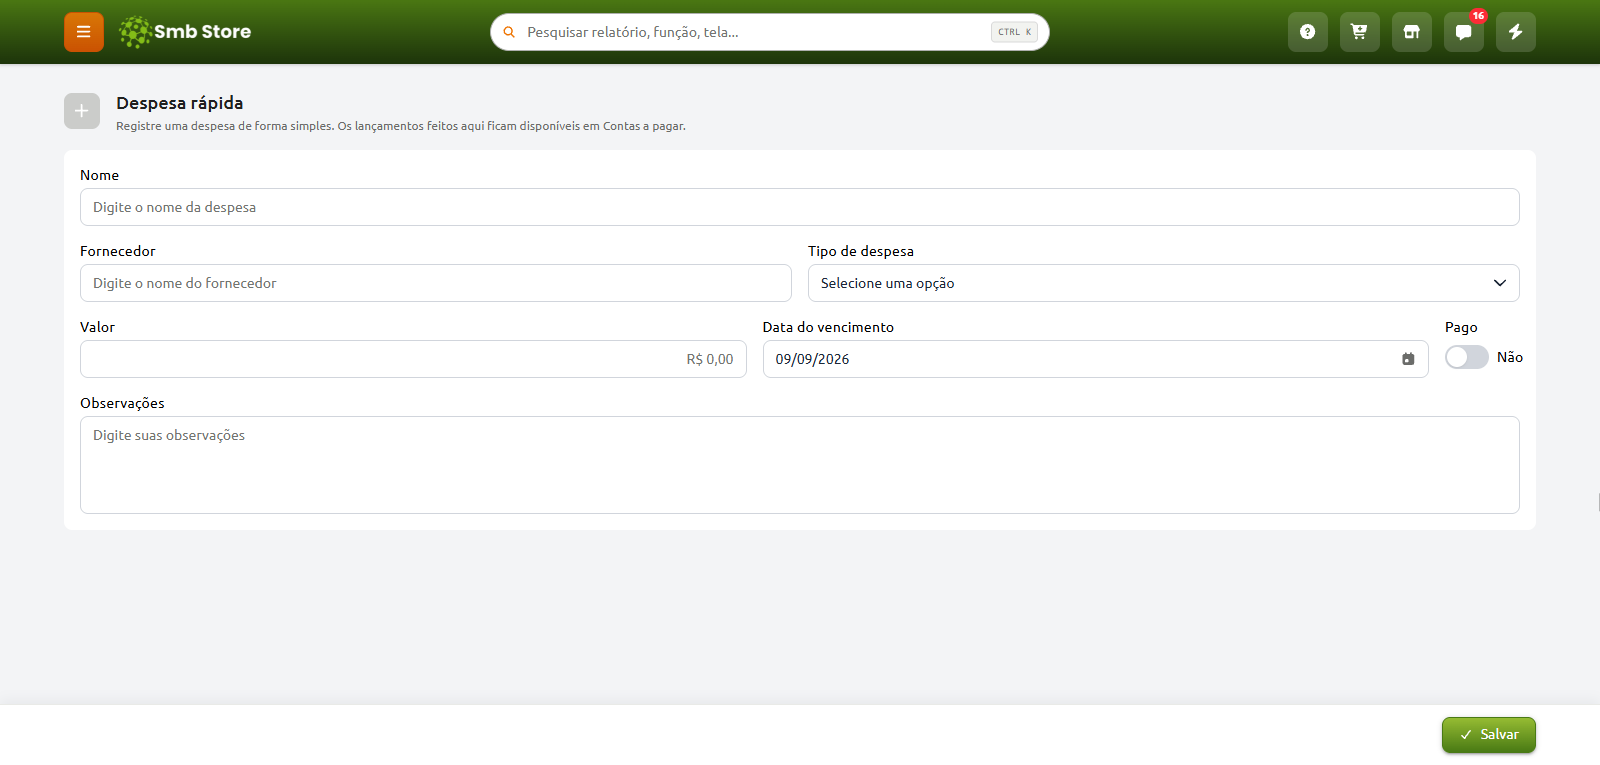Open the store front icon

coord(1412,32)
